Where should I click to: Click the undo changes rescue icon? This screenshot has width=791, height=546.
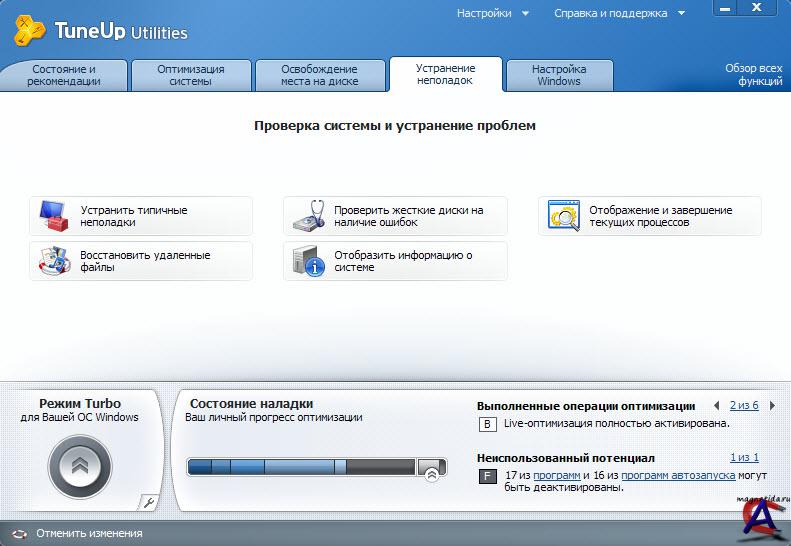(x=19, y=534)
